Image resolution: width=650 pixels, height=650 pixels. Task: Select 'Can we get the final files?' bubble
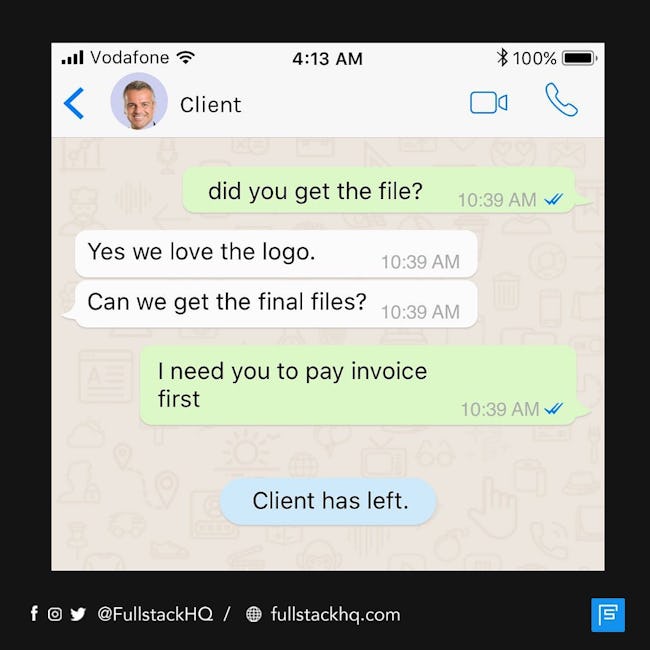[x=276, y=304]
